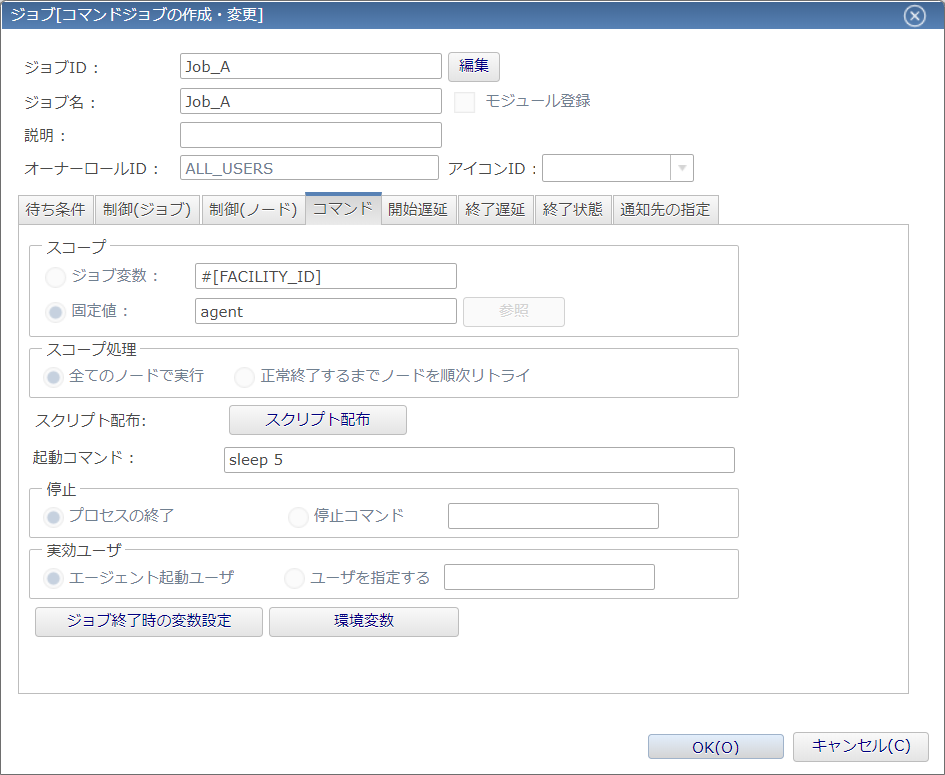Viewport: 945px width, 775px height.
Task: Select 正常終了するまでノードを順次リトライ radio button
Action: point(244,377)
